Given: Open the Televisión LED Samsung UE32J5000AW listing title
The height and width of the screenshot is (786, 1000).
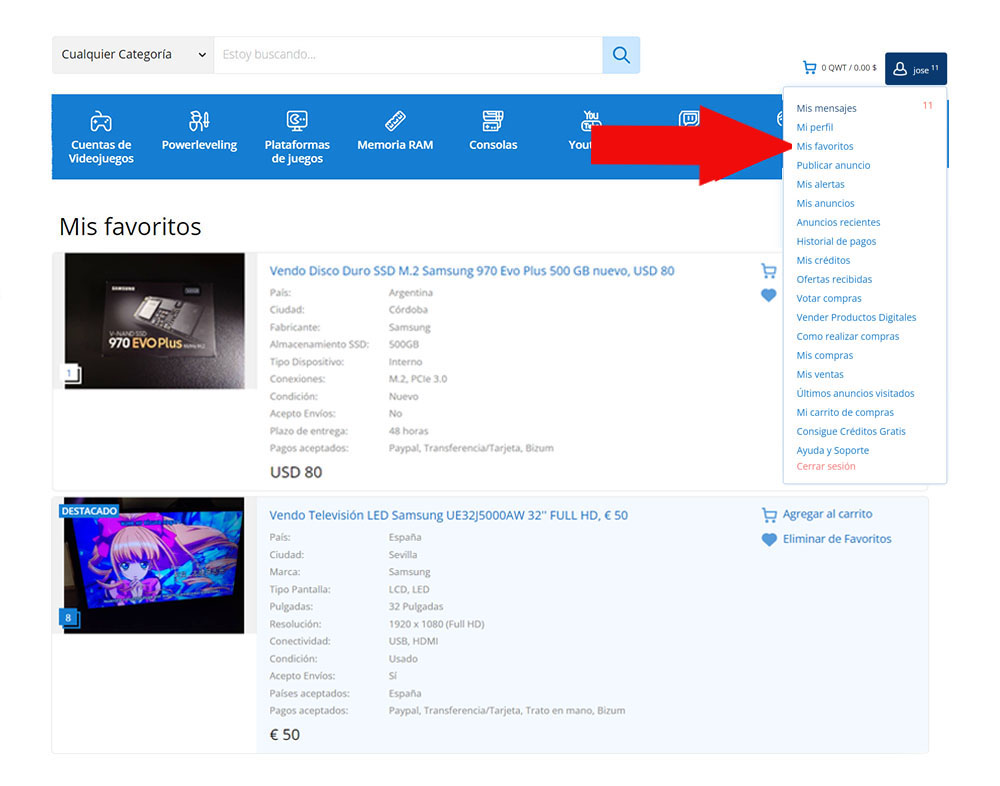Looking at the screenshot, I should [x=448, y=515].
